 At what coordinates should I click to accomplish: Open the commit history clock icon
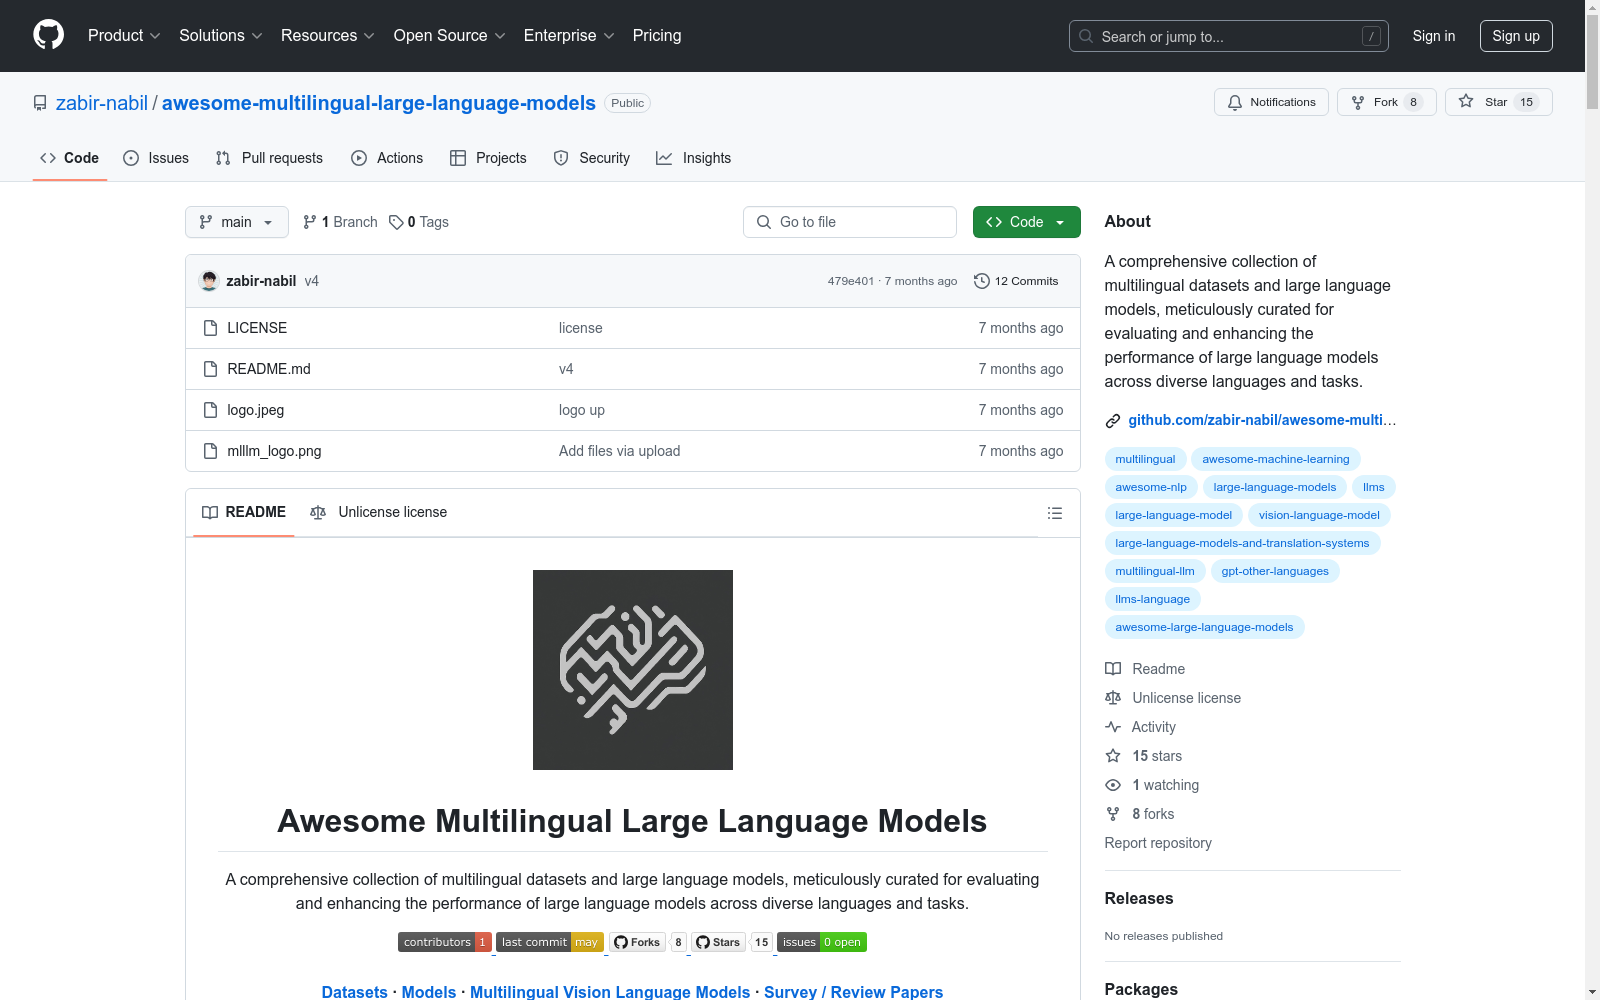pyautogui.click(x=982, y=281)
